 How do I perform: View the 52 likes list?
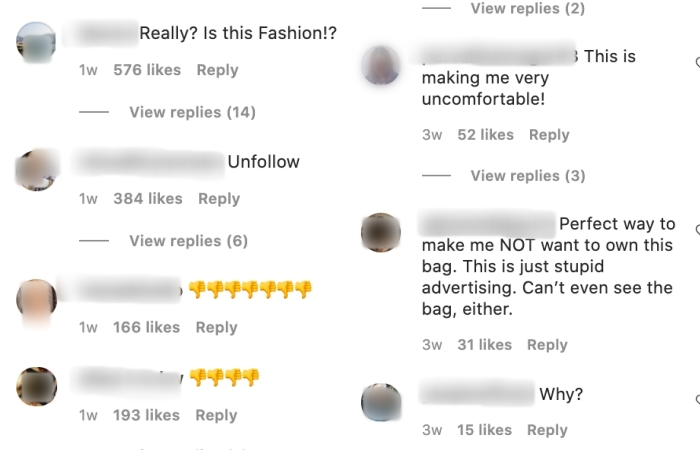point(485,135)
